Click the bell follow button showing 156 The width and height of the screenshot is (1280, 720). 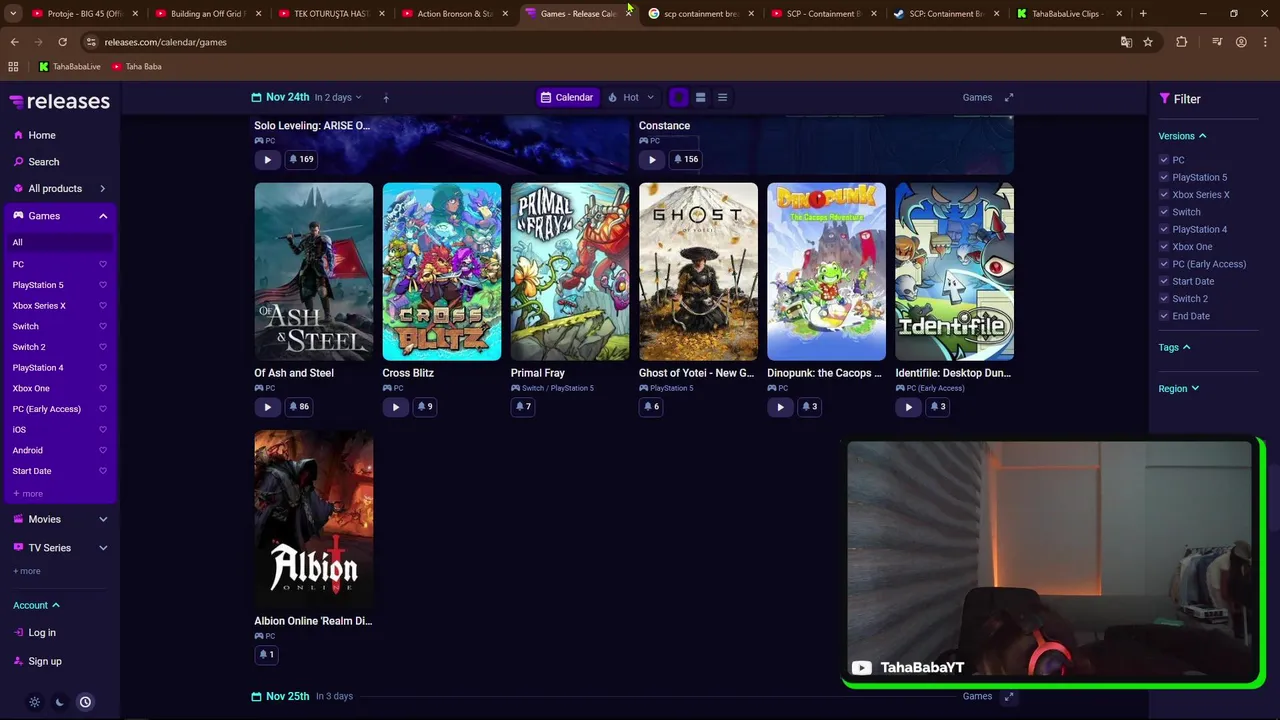(686, 159)
